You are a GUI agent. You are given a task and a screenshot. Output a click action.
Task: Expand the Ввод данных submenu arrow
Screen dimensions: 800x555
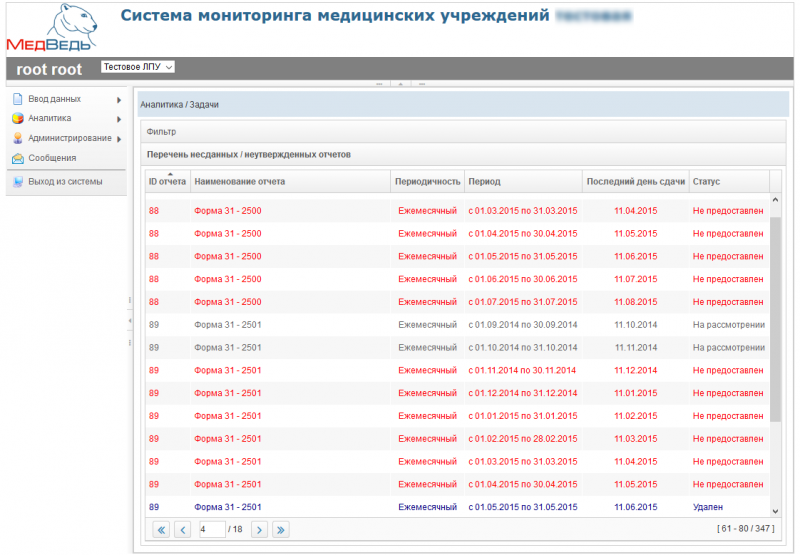(119, 100)
